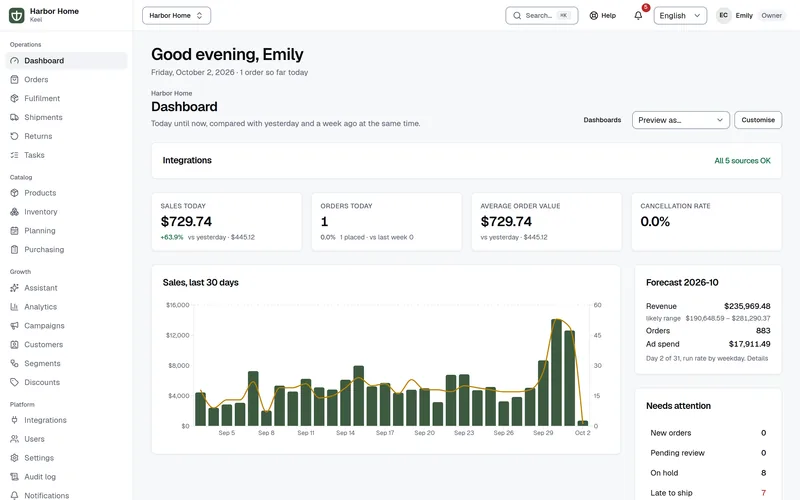The width and height of the screenshot is (800, 500).
Task: Click the Customers contact icon
Action: click(x=14, y=344)
